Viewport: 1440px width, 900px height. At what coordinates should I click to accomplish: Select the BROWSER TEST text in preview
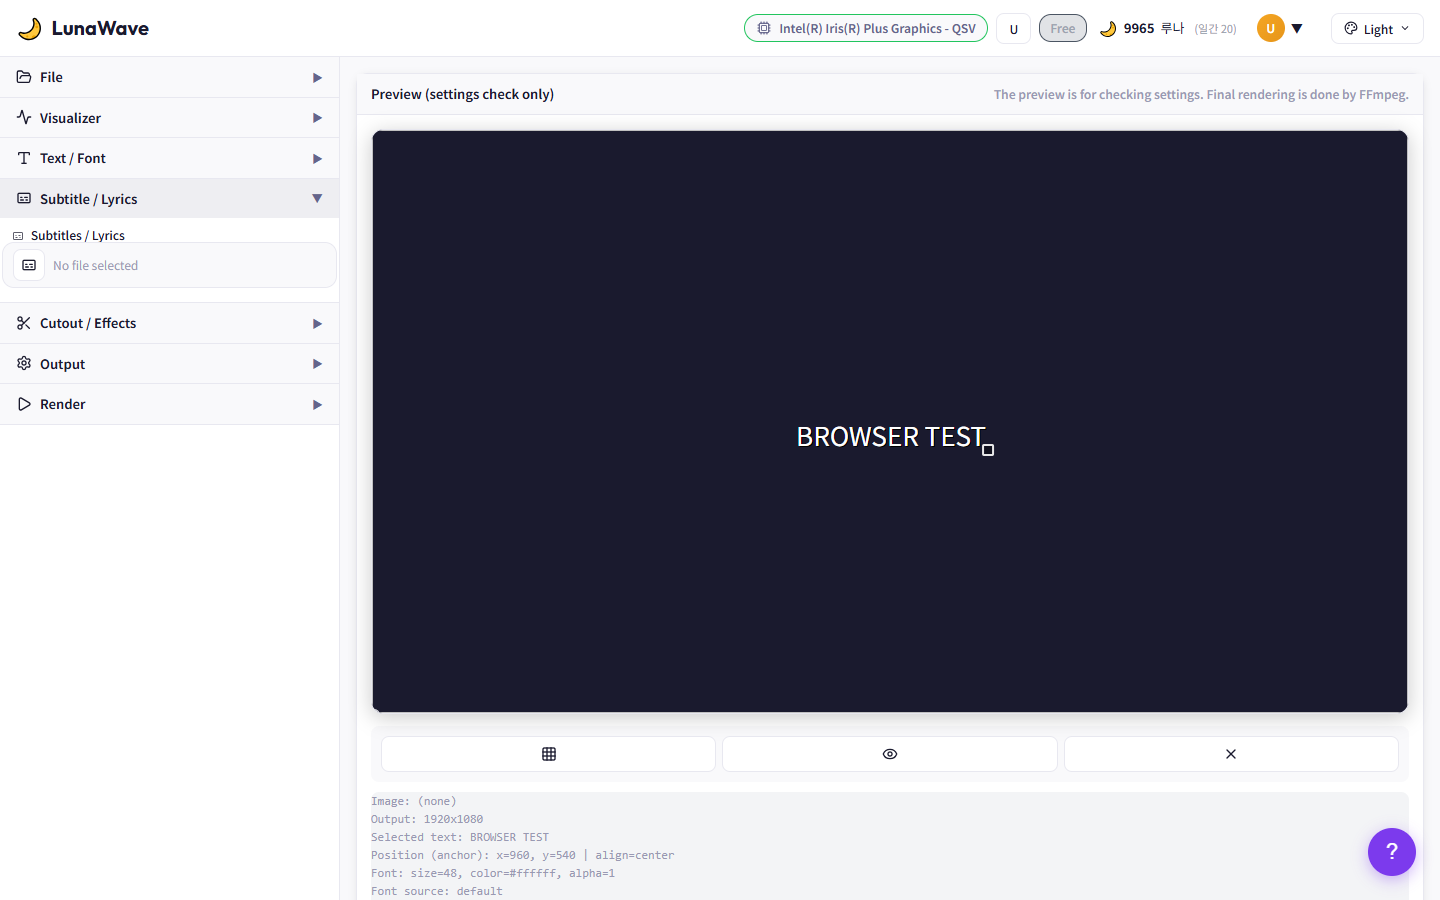[890, 437]
